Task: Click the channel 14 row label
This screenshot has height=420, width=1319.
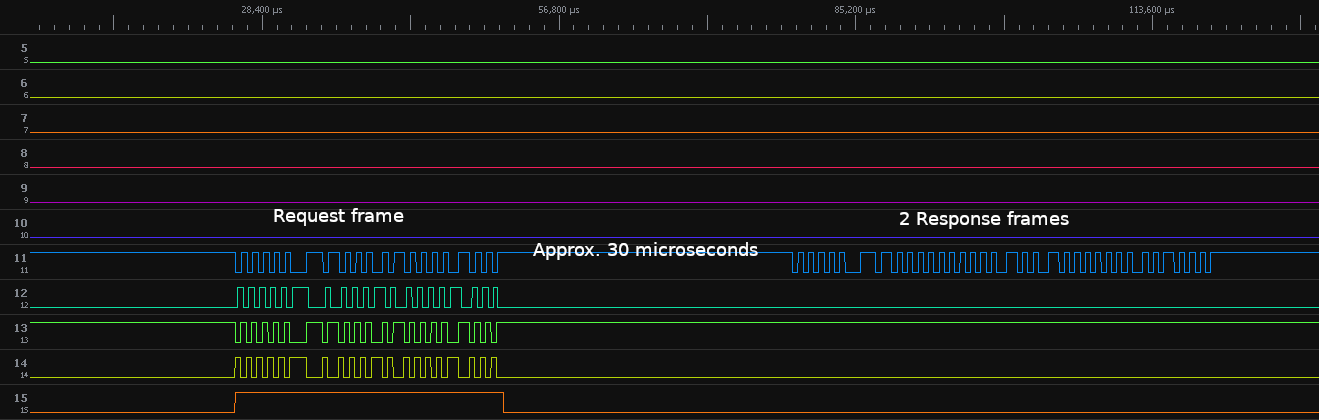Action: (22, 363)
